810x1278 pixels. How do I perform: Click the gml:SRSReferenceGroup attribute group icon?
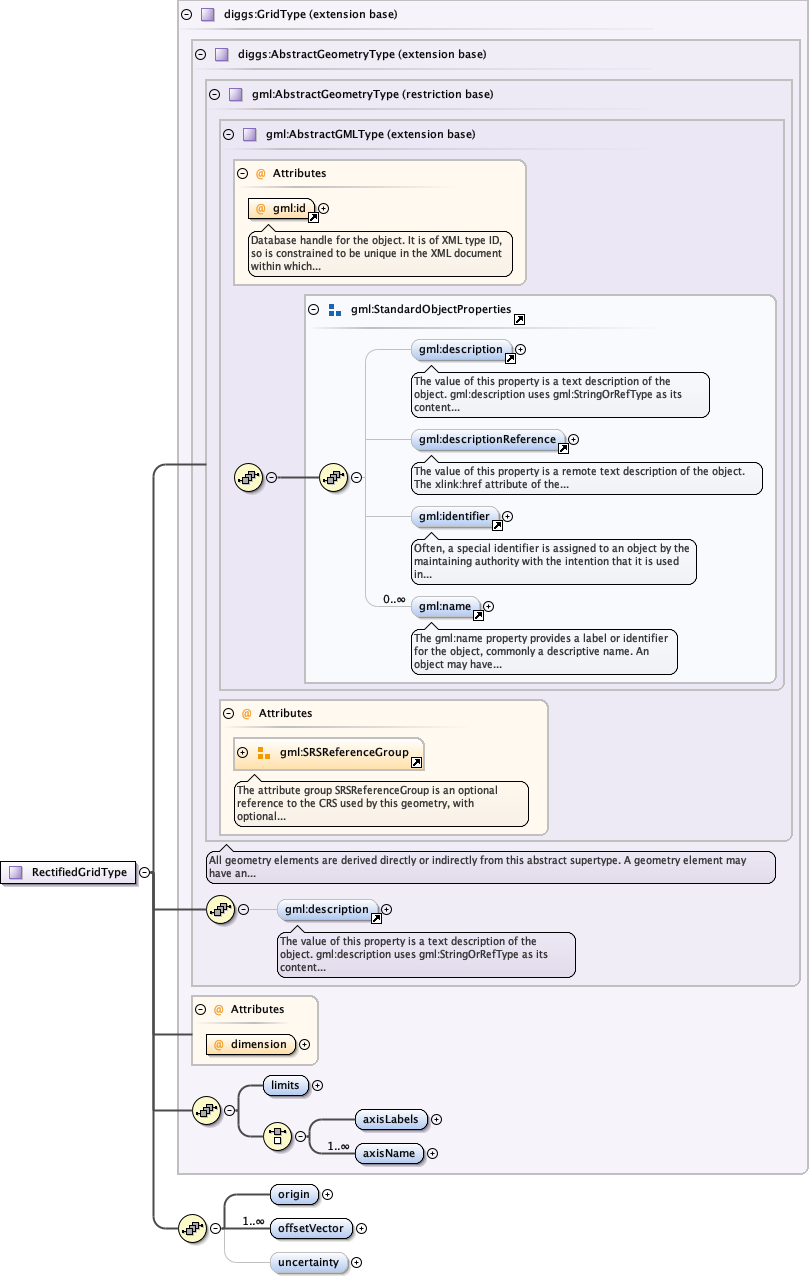click(264, 753)
